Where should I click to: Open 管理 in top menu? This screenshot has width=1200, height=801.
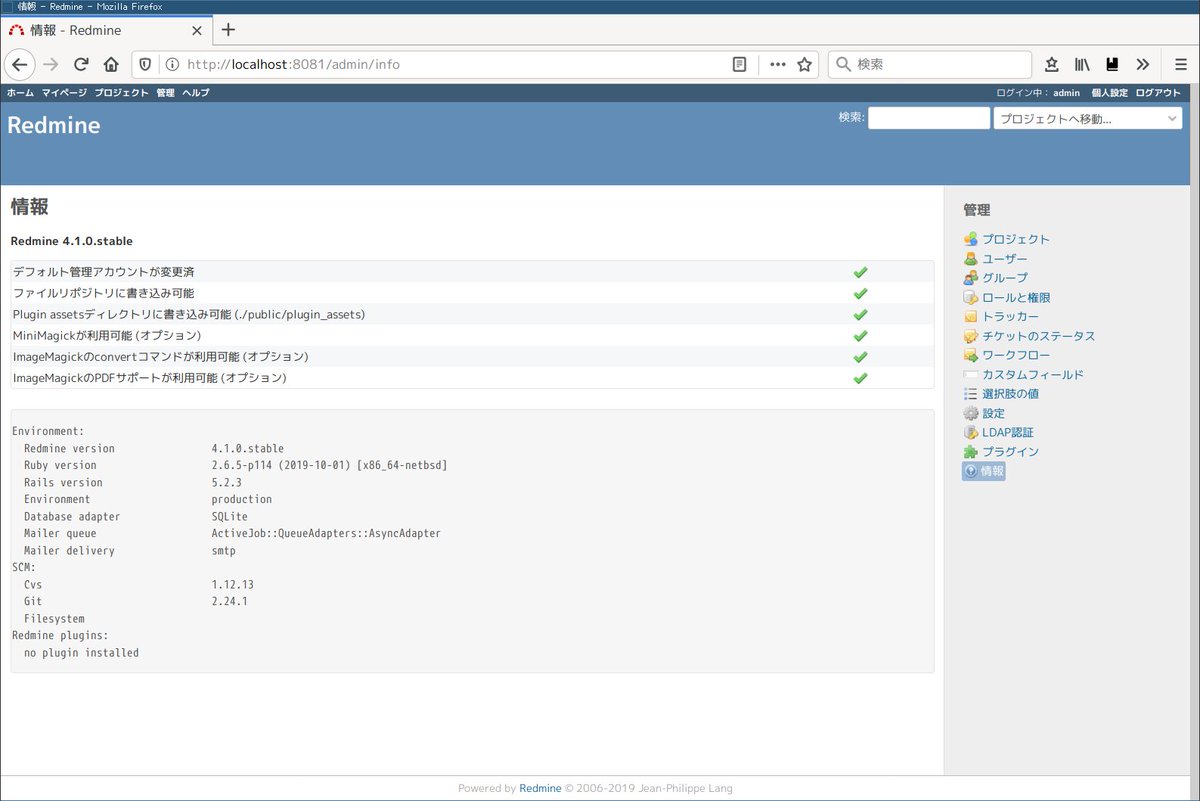(x=165, y=92)
